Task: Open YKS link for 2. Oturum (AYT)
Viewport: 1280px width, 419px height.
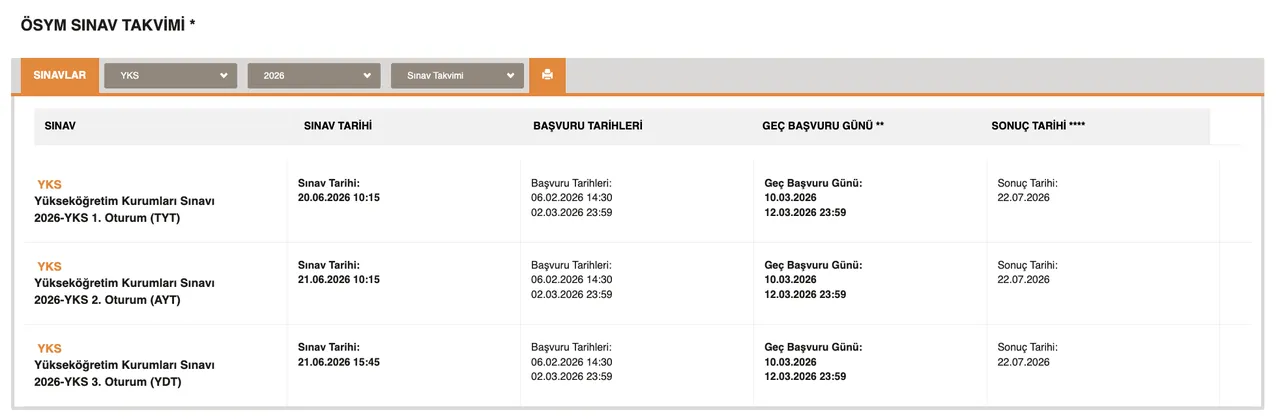Action: tap(49, 267)
